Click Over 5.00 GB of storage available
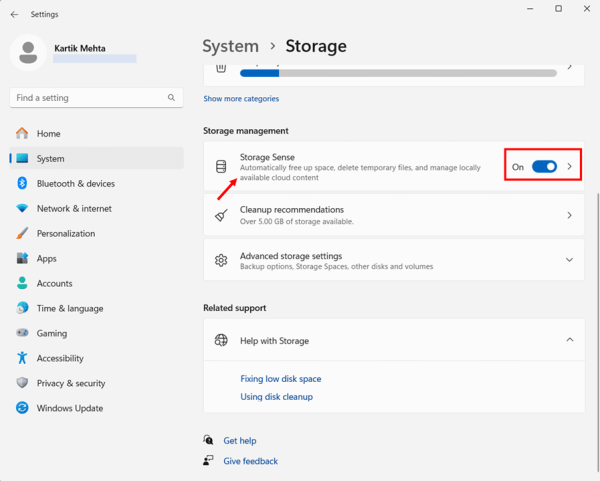 [x=297, y=222]
